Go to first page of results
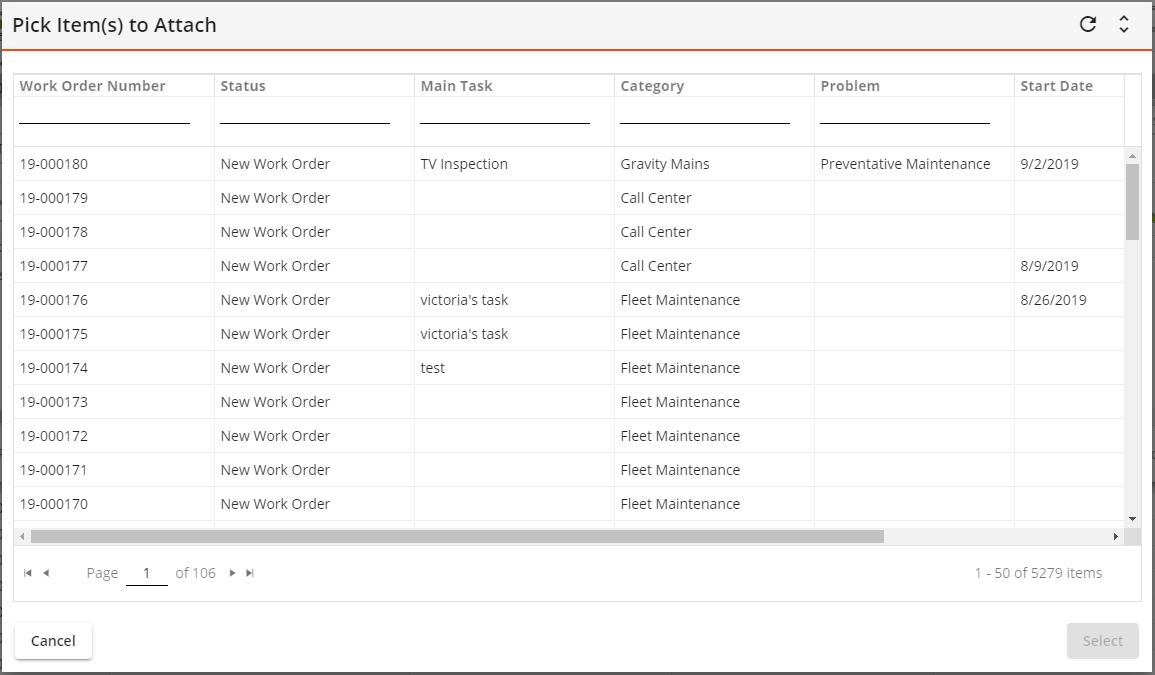The height and width of the screenshot is (675, 1155). click(28, 573)
